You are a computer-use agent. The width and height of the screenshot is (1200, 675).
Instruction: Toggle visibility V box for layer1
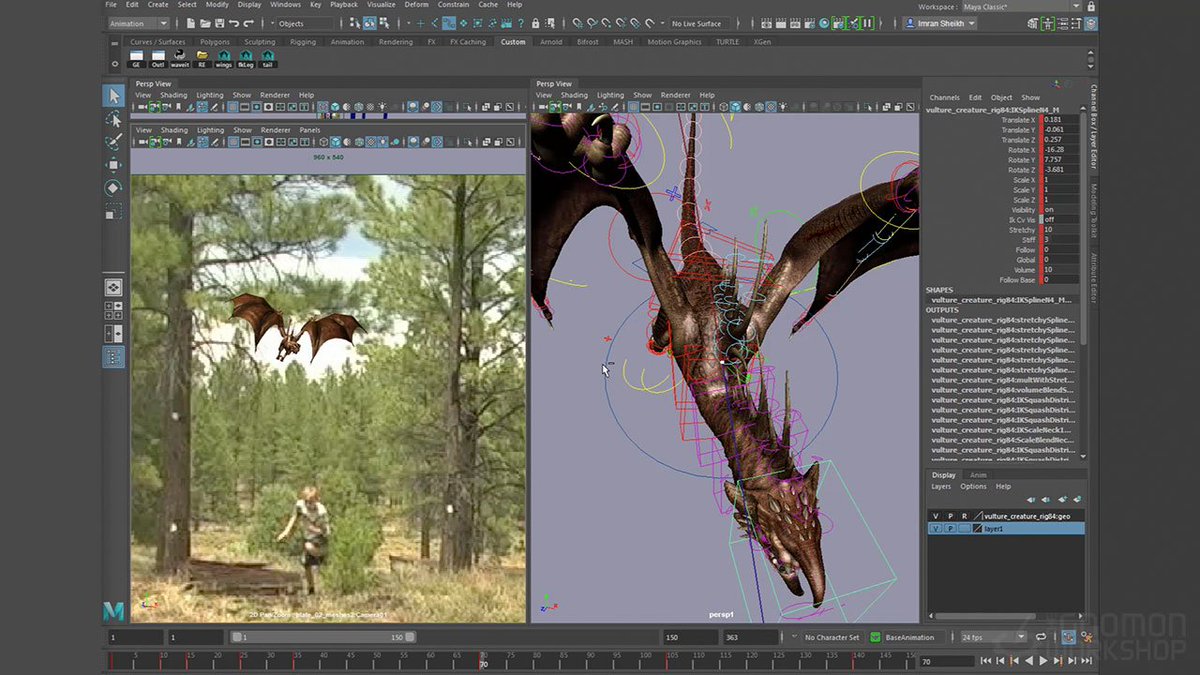936,528
